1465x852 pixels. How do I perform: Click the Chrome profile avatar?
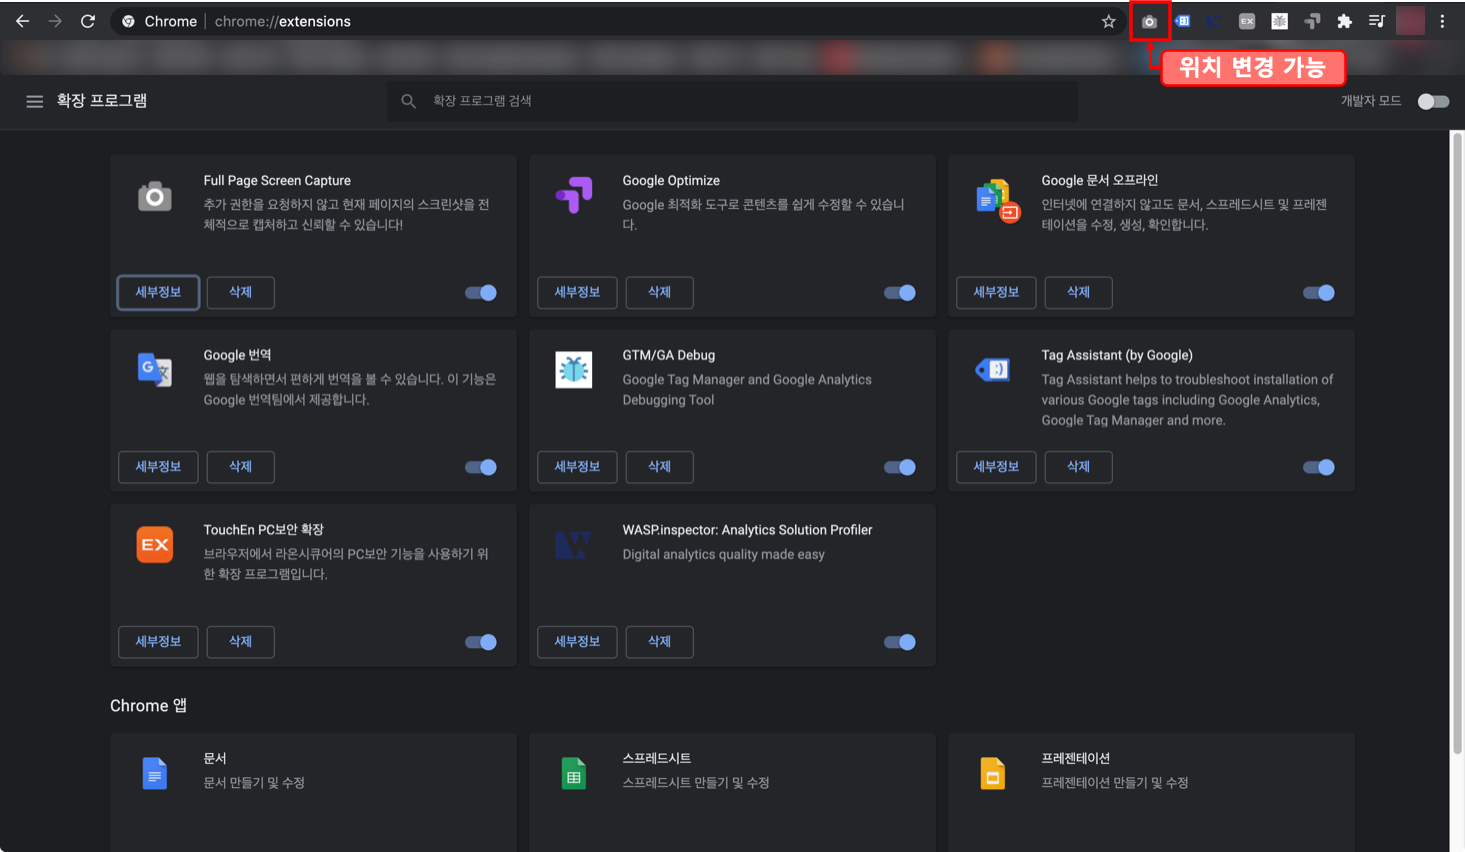pos(1410,21)
